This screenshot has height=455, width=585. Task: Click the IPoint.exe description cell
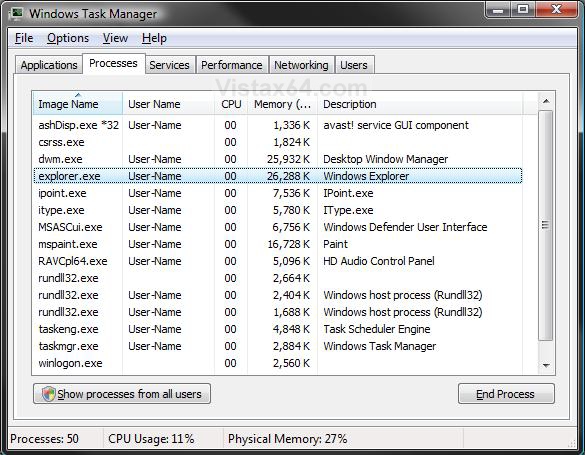(348, 193)
